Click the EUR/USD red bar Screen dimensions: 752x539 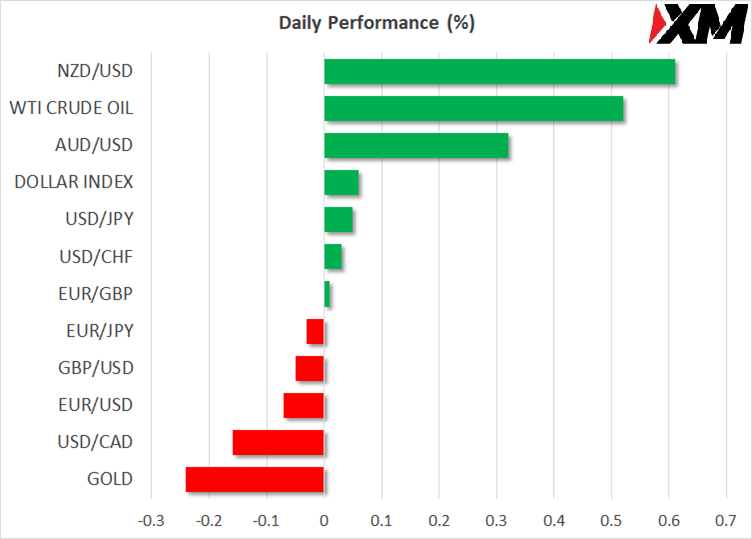point(304,405)
